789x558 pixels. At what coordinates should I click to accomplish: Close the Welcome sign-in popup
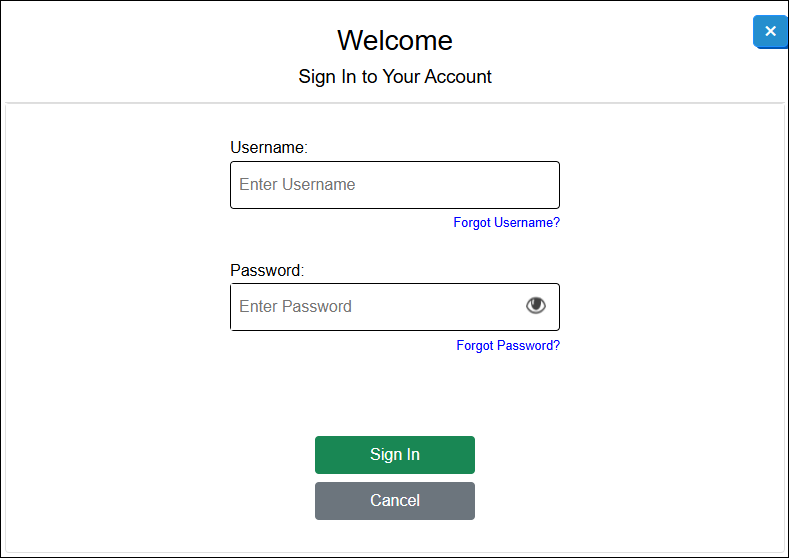(770, 32)
